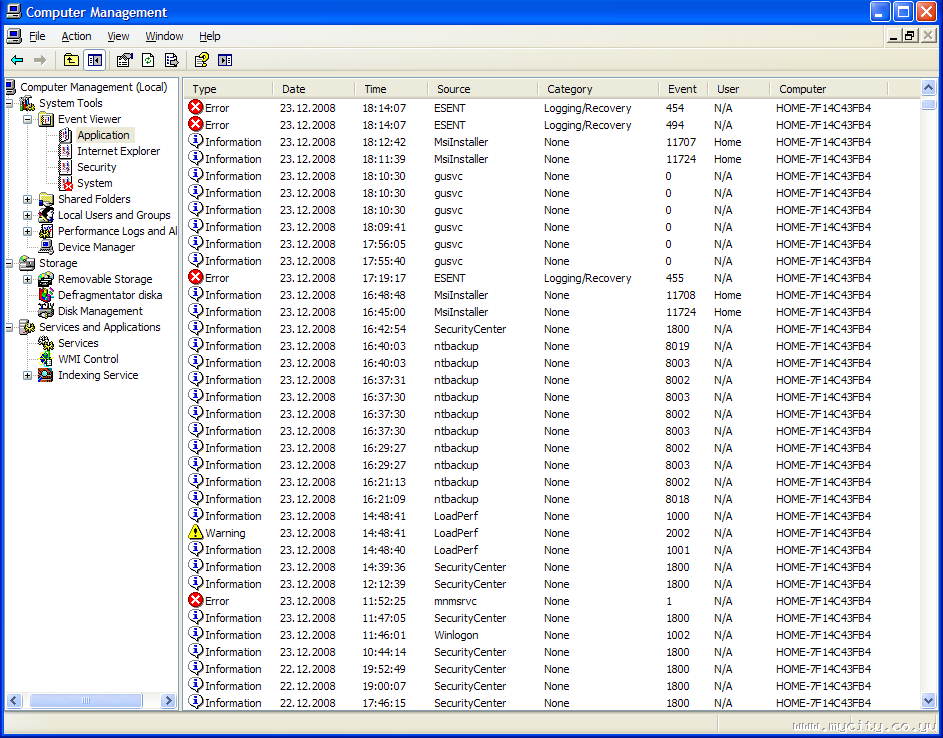Select the Device Manager icon in tree
943x738 pixels.
[x=46, y=247]
